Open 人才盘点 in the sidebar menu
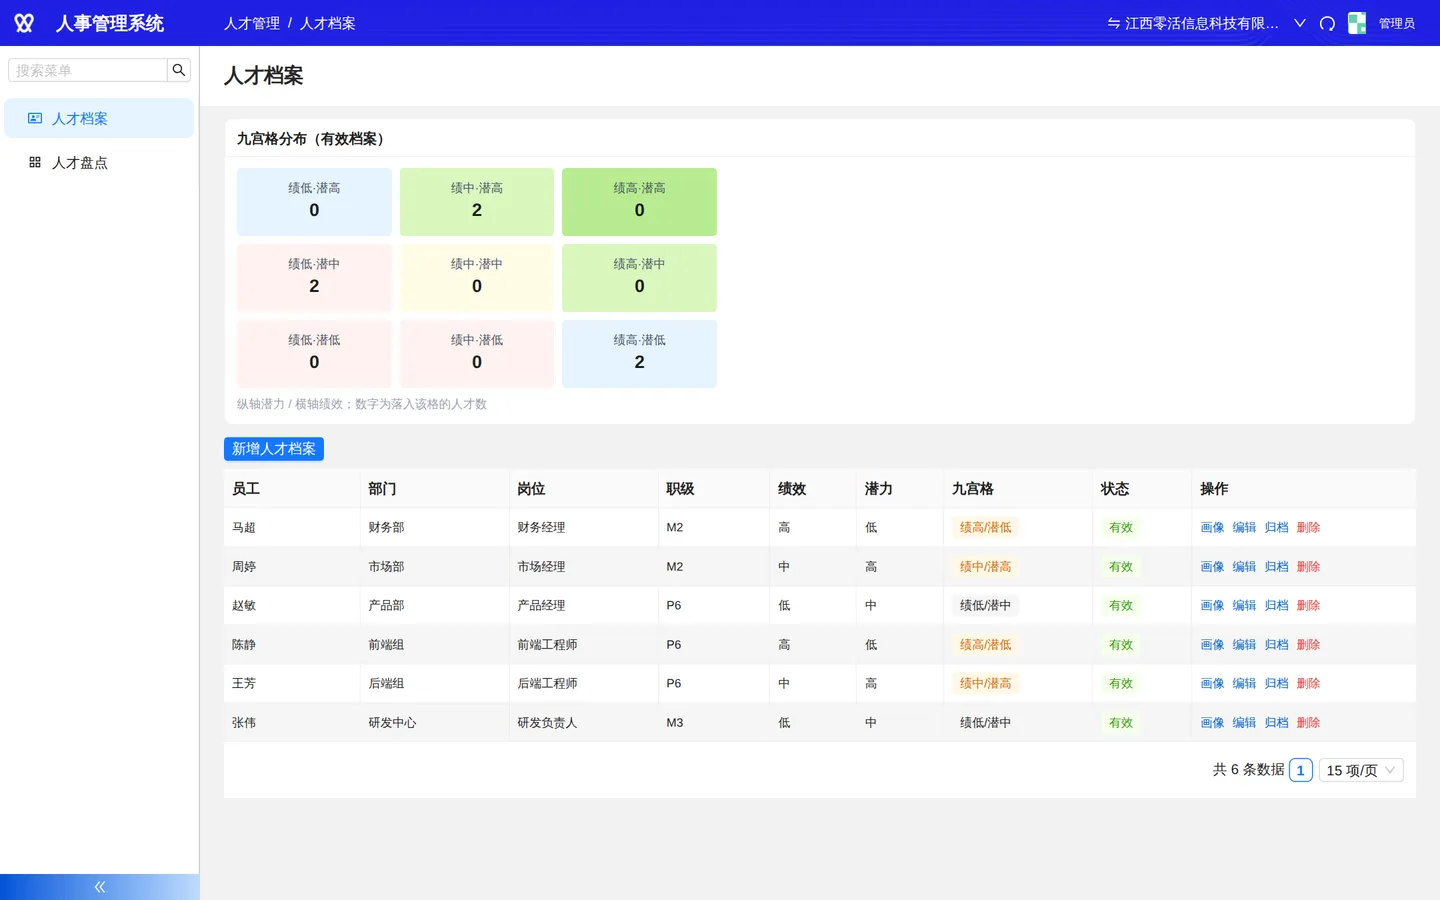 99,162
